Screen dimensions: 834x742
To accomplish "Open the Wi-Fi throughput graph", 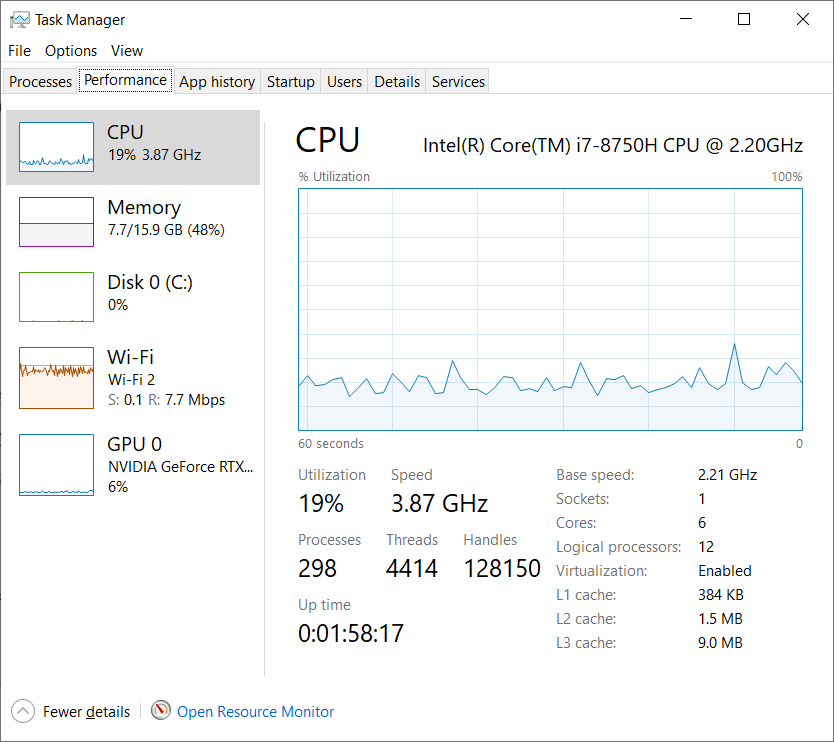I will pyautogui.click(x=56, y=378).
